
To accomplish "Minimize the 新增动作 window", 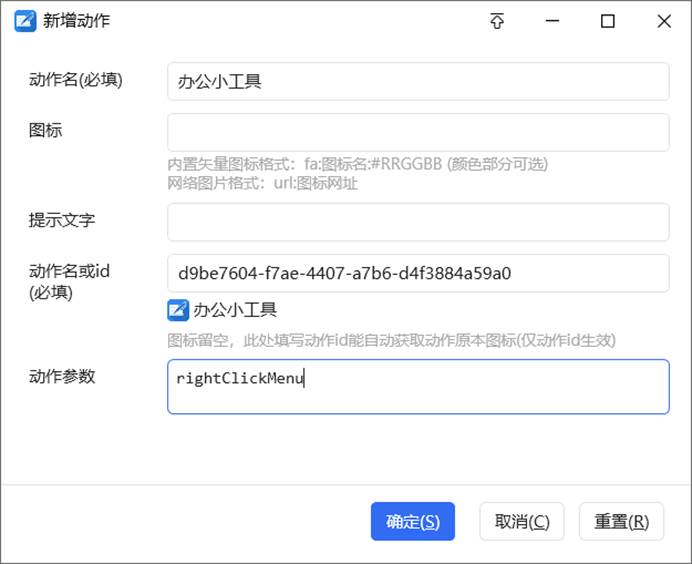I will click(552, 21).
